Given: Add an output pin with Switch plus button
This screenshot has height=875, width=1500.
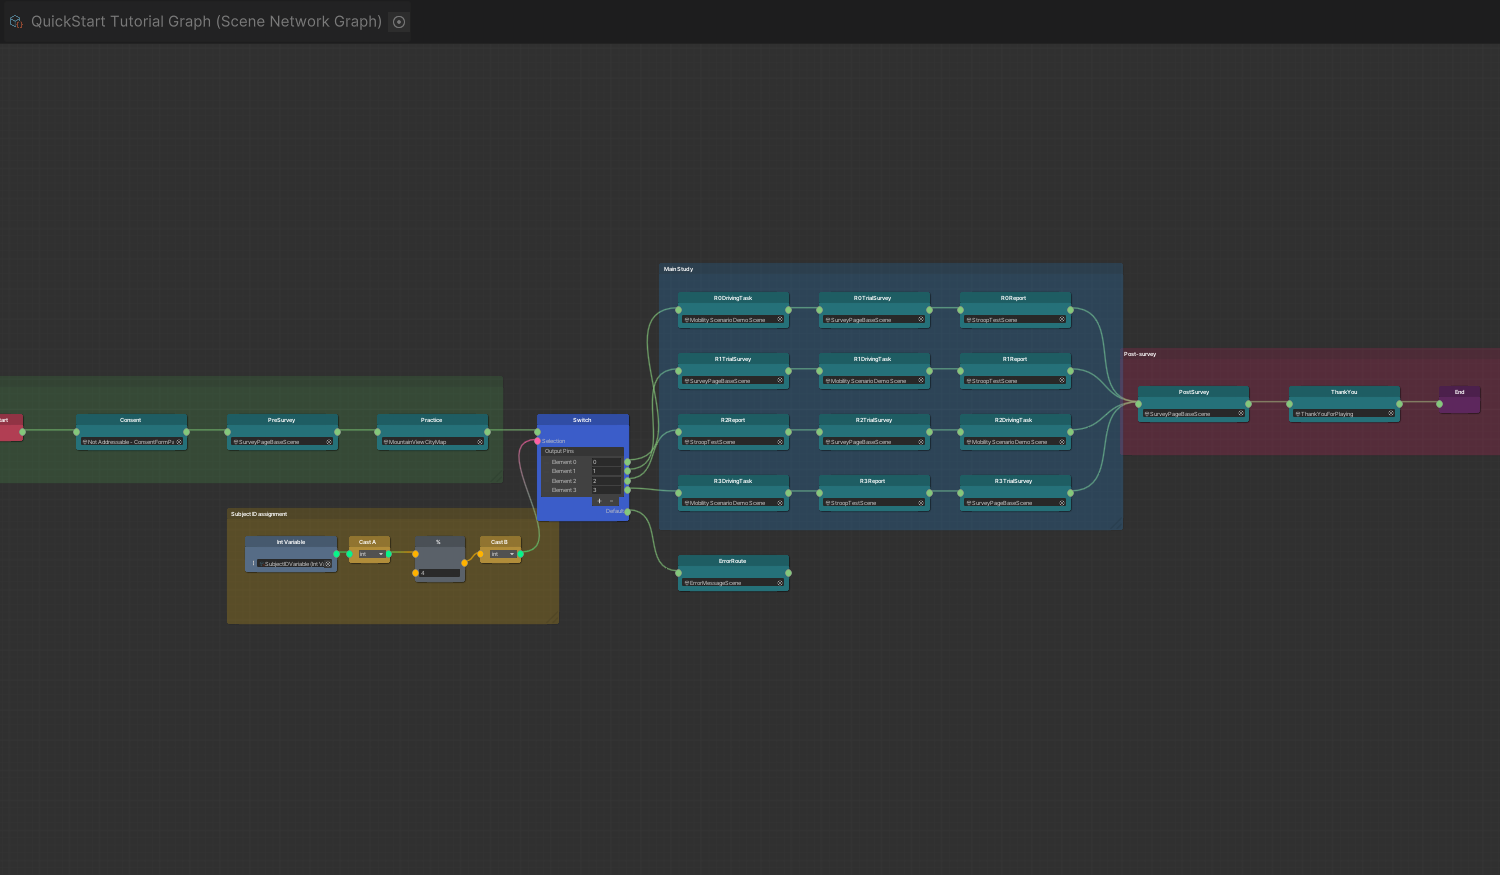Looking at the screenshot, I should coord(599,501).
